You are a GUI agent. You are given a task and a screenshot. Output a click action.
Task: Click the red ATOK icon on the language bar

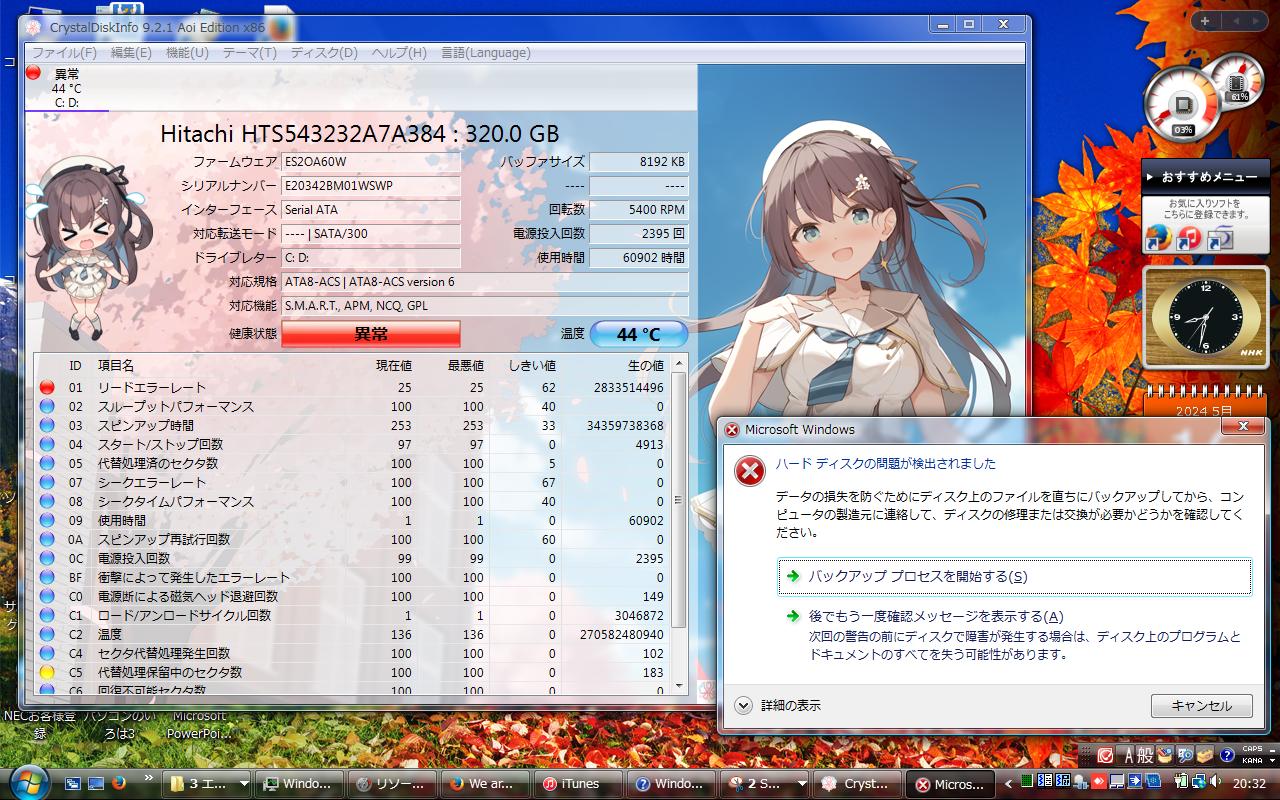1106,755
